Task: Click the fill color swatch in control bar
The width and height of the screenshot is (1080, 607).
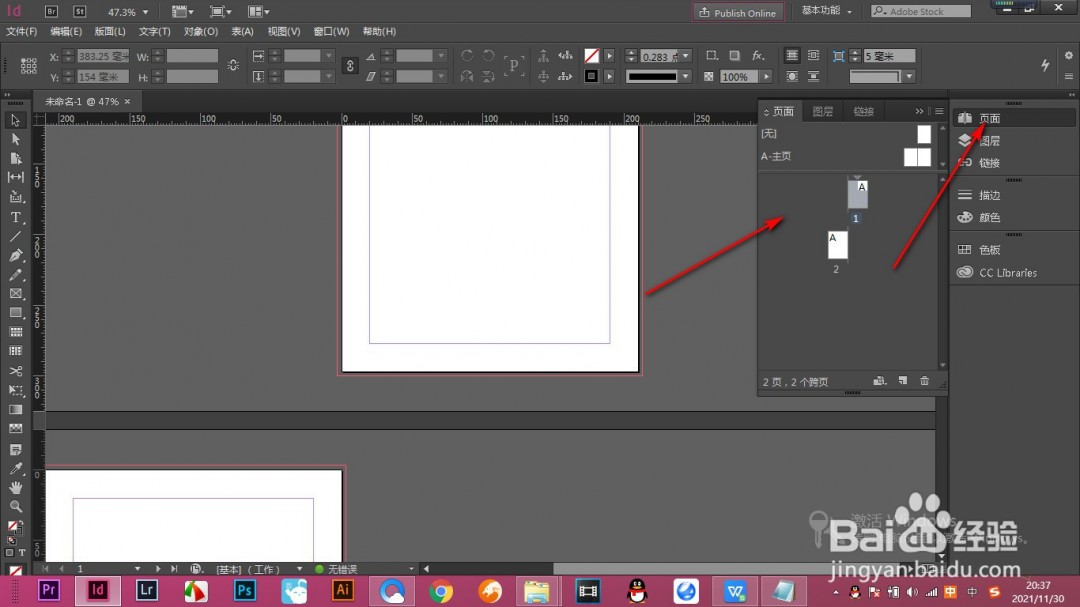Action: pyautogui.click(x=592, y=56)
